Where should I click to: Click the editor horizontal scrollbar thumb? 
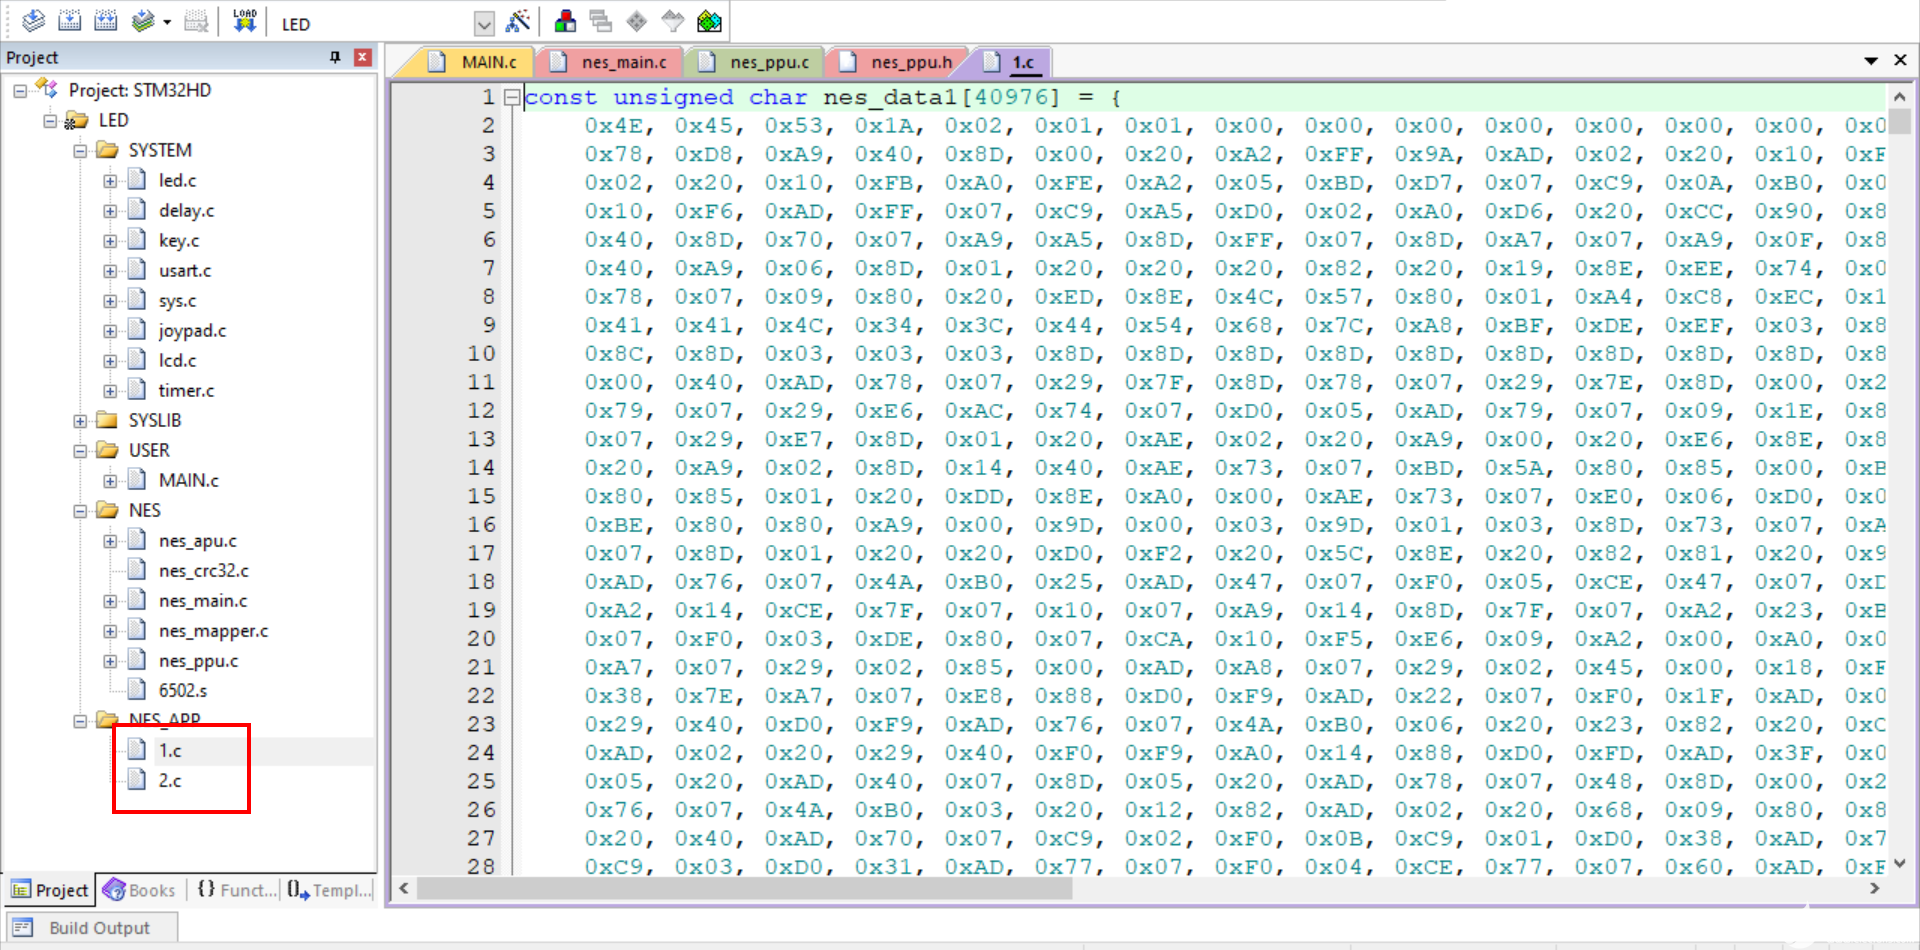(x=745, y=888)
